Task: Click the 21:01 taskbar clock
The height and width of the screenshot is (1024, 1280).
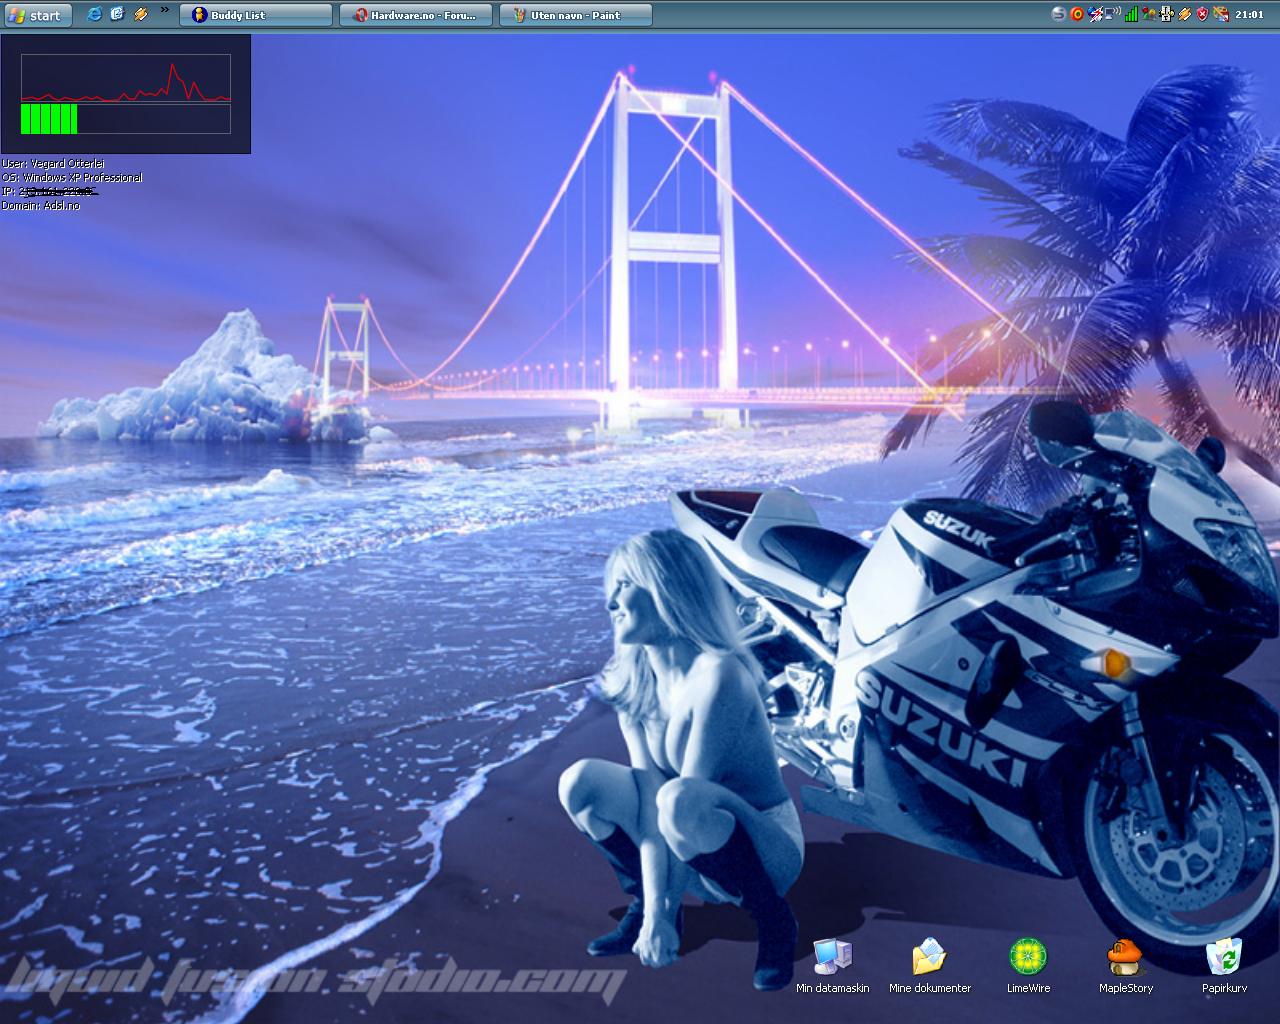Action: pos(1249,14)
